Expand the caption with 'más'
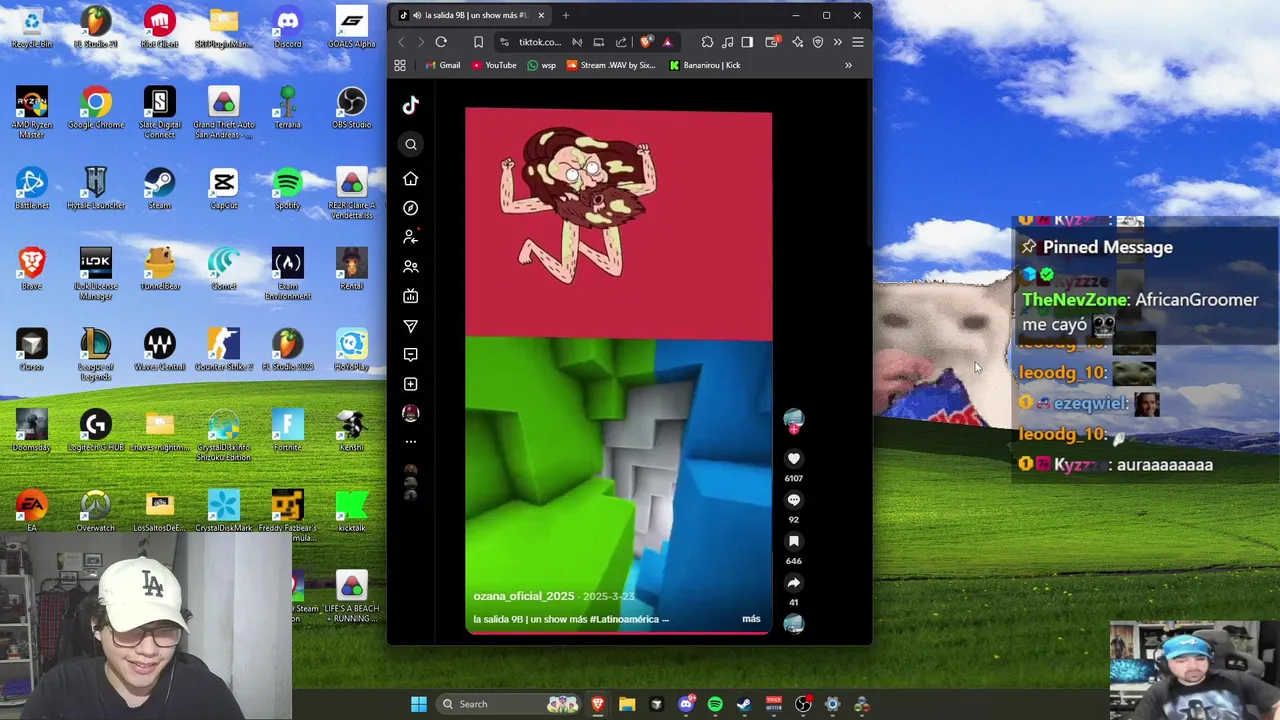The width and height of the screenshot is (1280, 720). (751, 619)
